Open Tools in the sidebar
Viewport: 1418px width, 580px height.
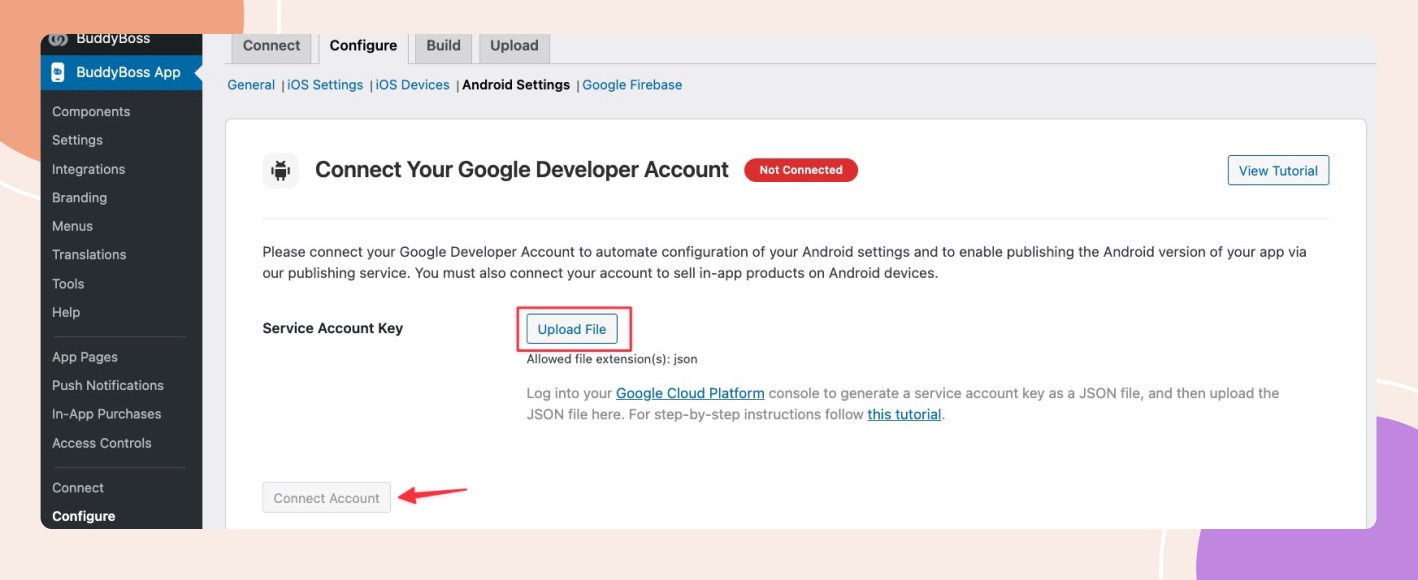click(x=68, y=284)
